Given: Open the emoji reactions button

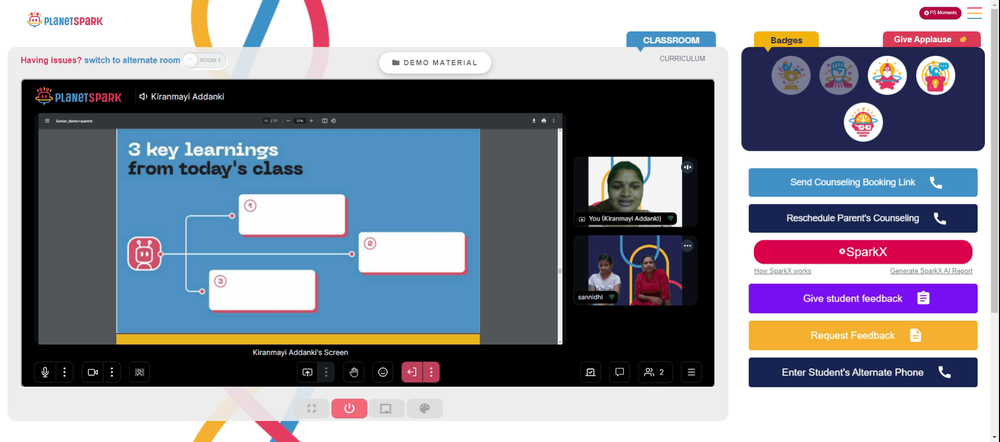Looking at the screenshot, I should (x=383, y=372).
